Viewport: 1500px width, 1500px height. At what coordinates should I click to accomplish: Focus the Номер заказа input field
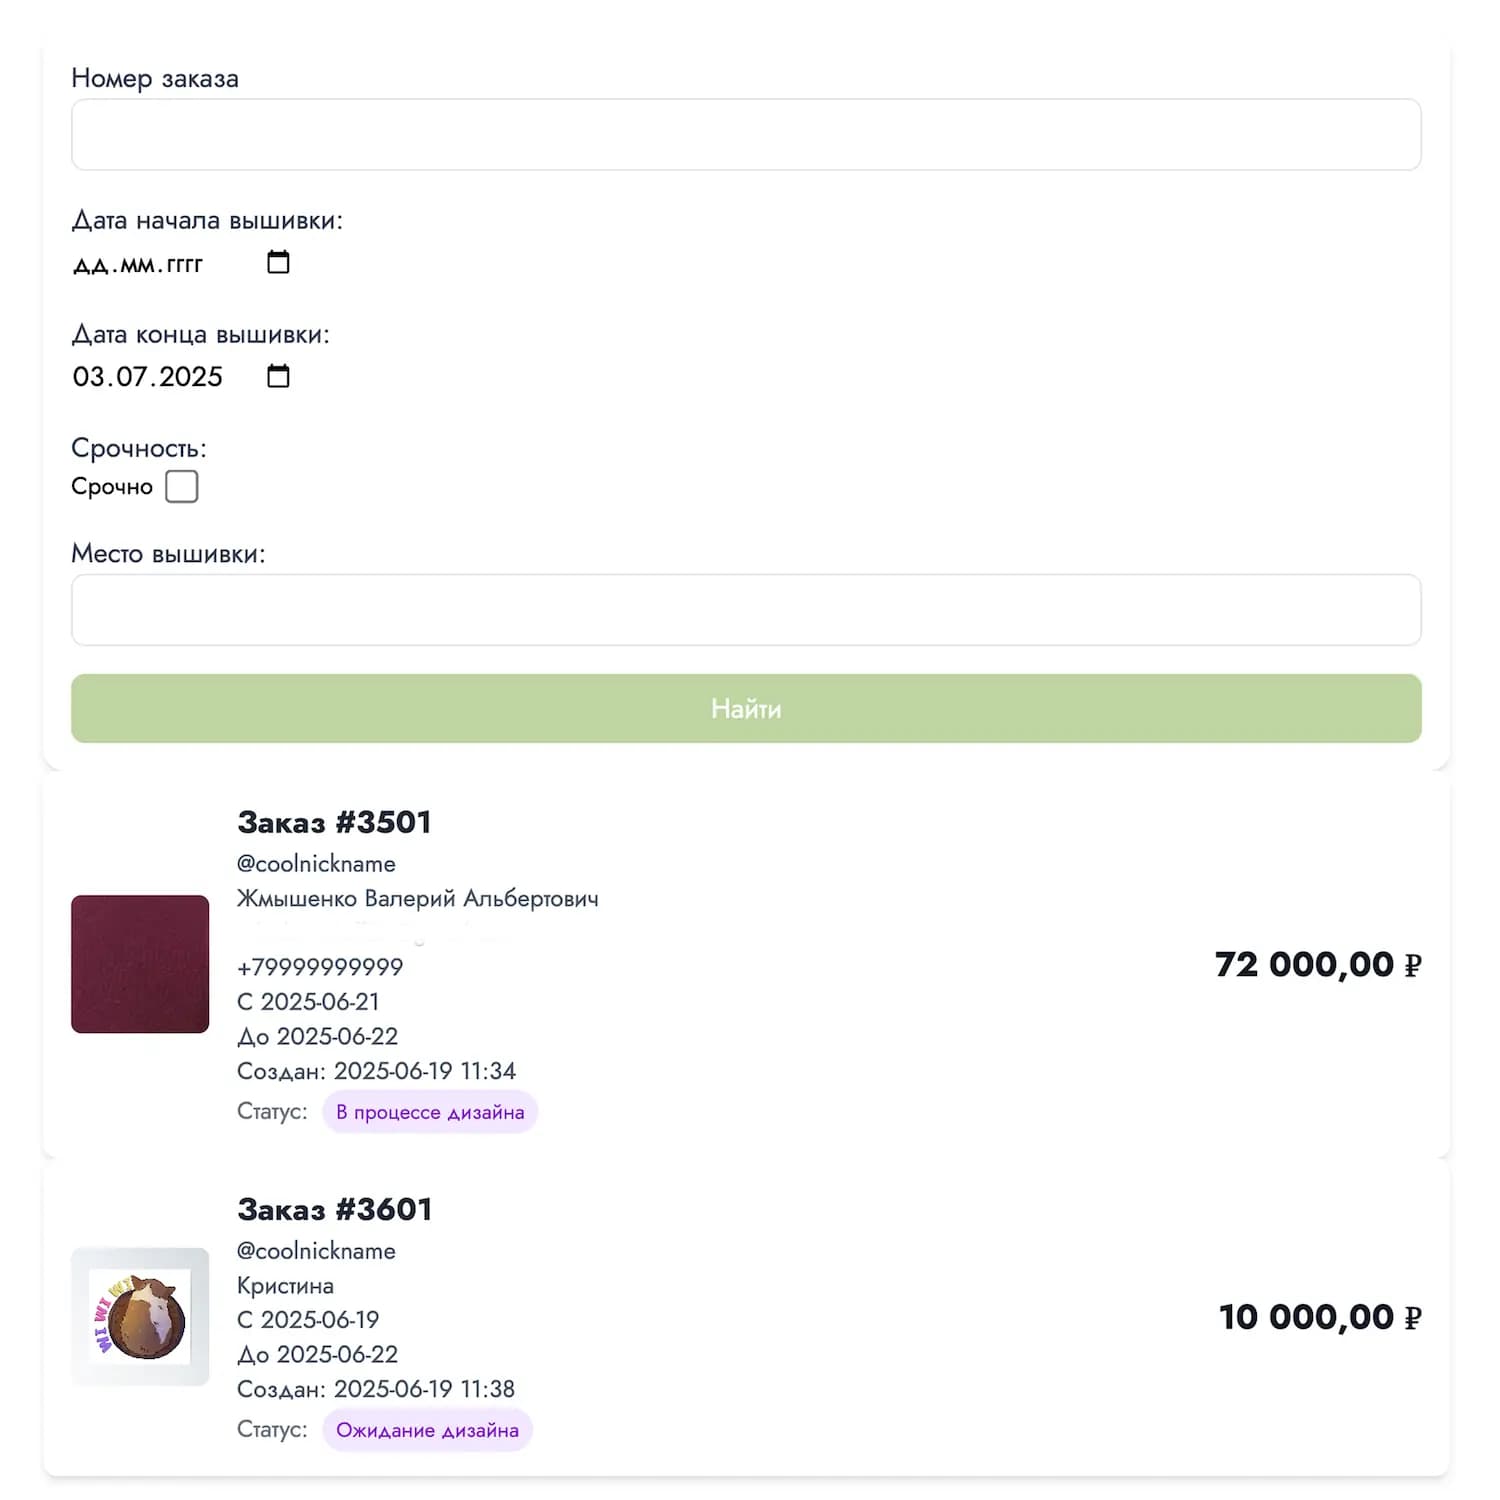click(746, 135)
